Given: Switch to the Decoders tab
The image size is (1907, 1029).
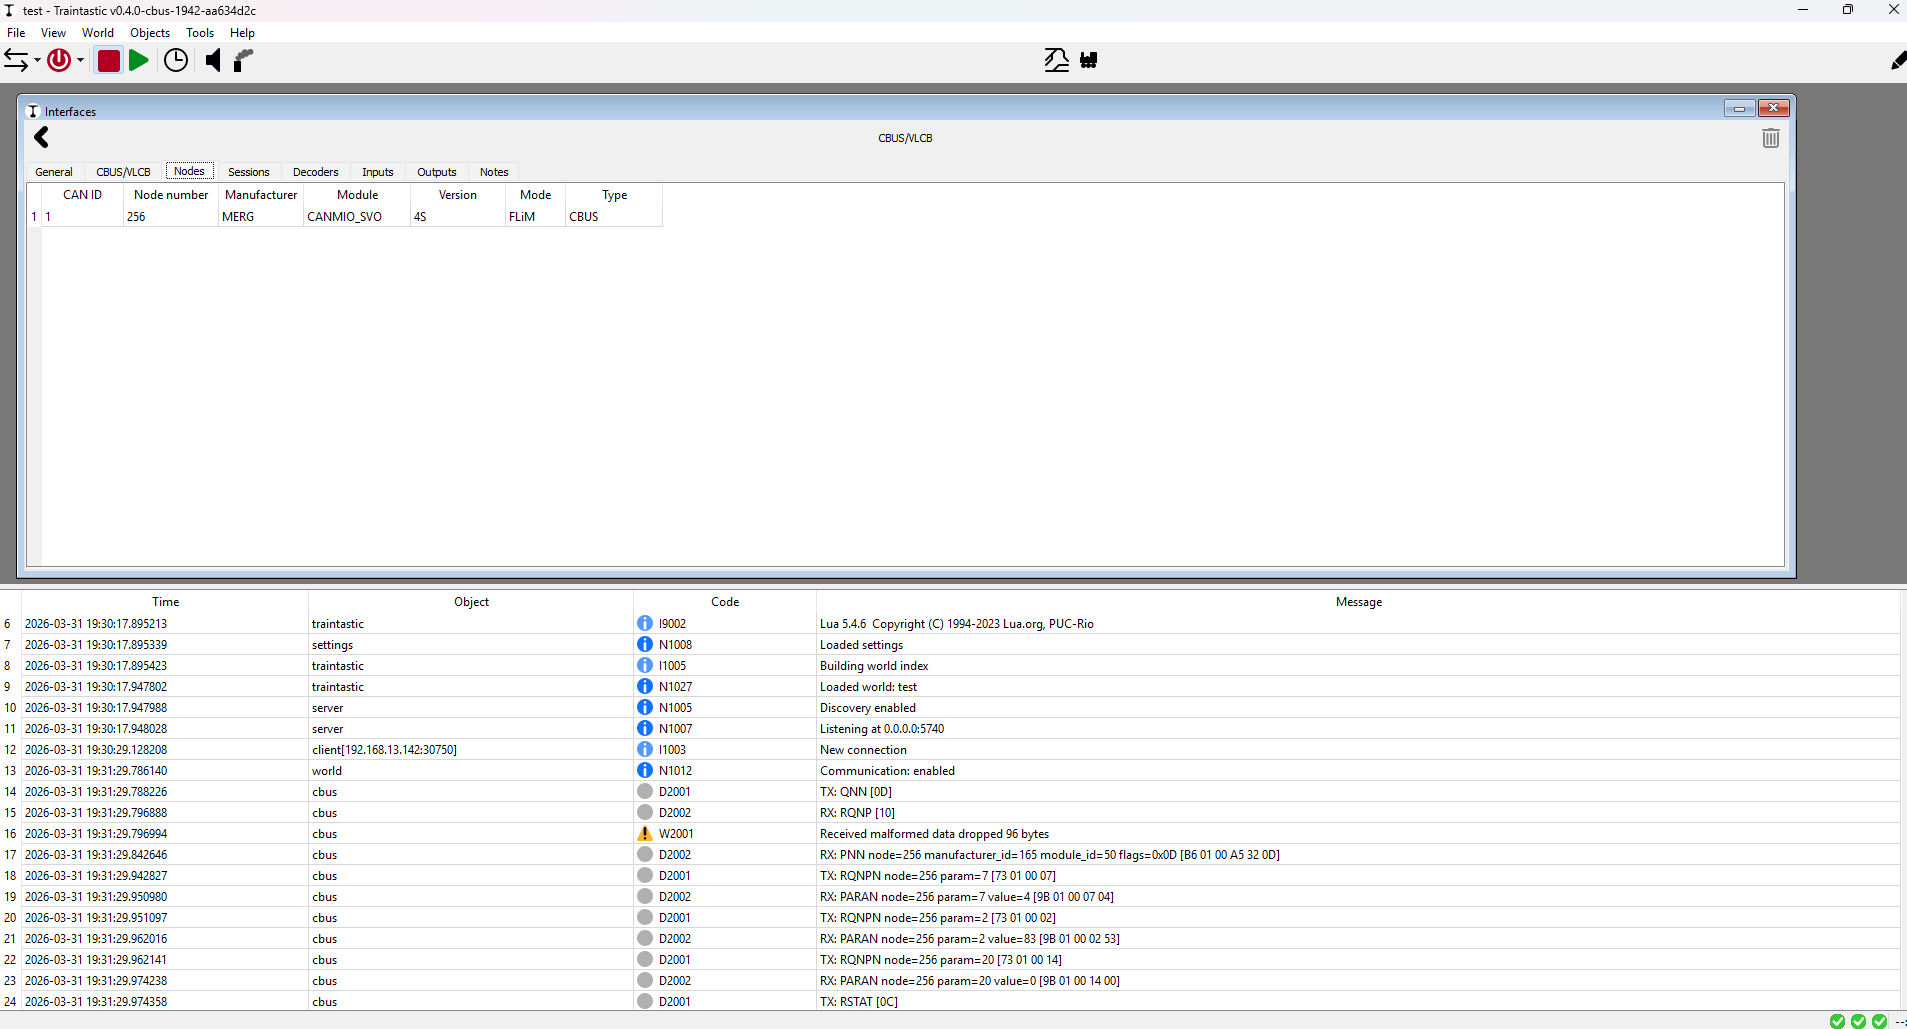Looking at the screenshot, I should click(315, 172).
